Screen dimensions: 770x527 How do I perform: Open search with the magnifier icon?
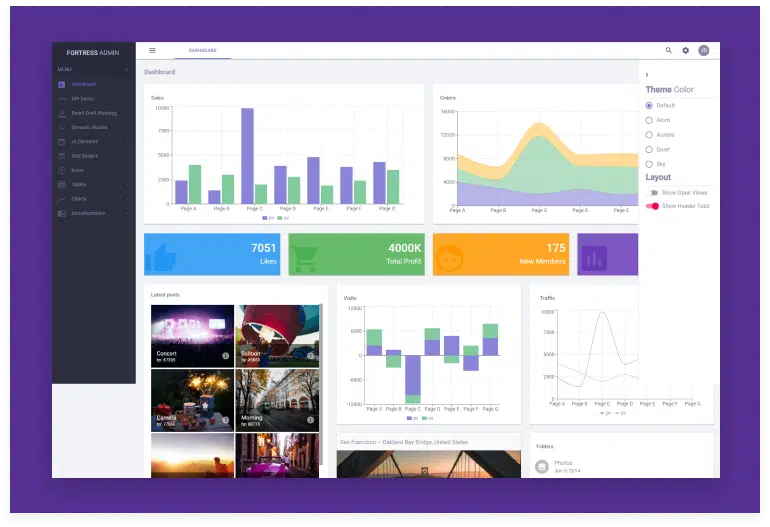click(668, 50)
